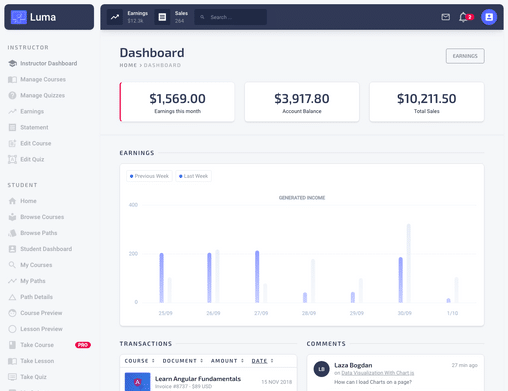Open the Earnings trend icon in top bar
Viewport: 508px width, 391px height.
point(115,17)
